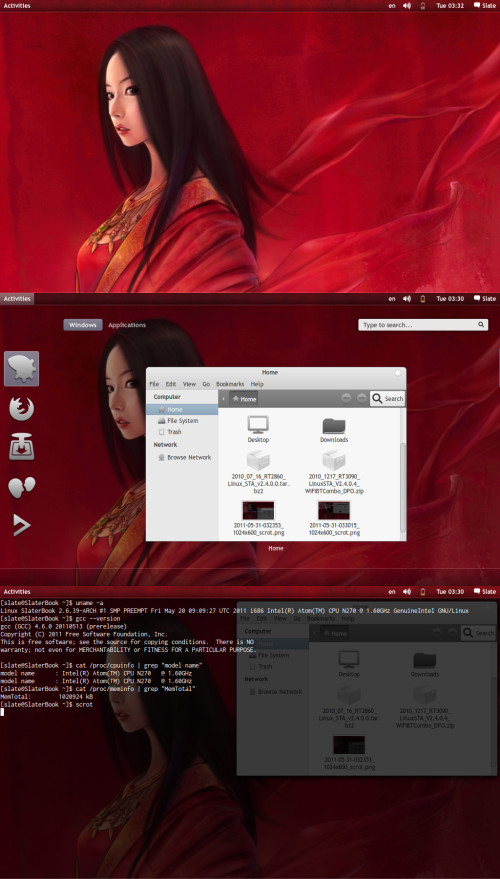The image size is (500, 879).
Task: Click the 'uname -a' command line in terminal
Action: (x=50, y=602)
